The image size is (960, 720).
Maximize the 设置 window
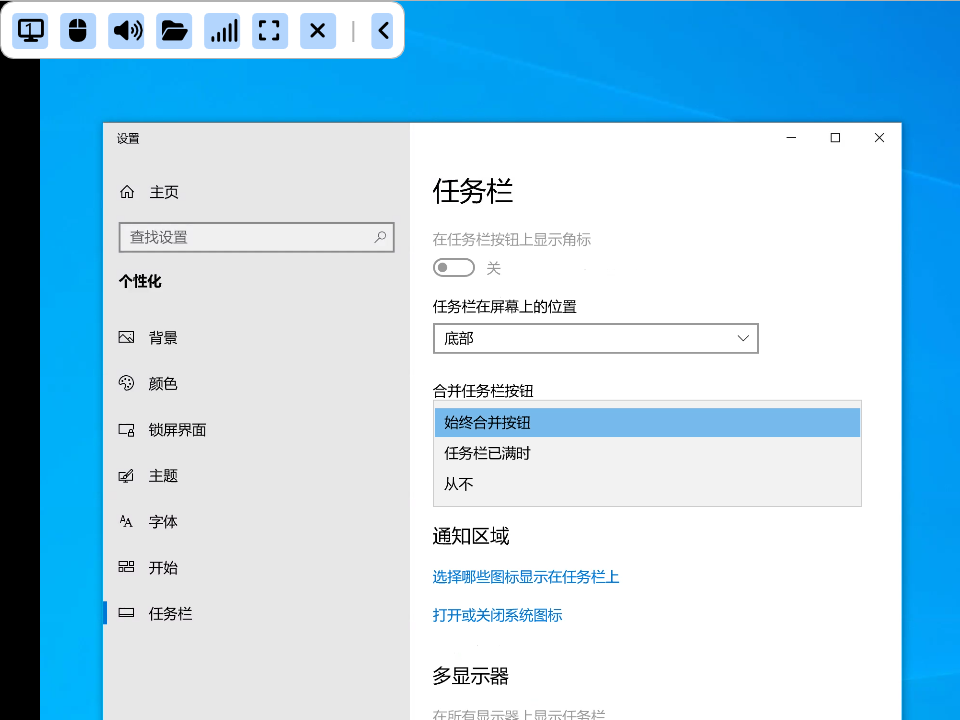tap(835, 138)
